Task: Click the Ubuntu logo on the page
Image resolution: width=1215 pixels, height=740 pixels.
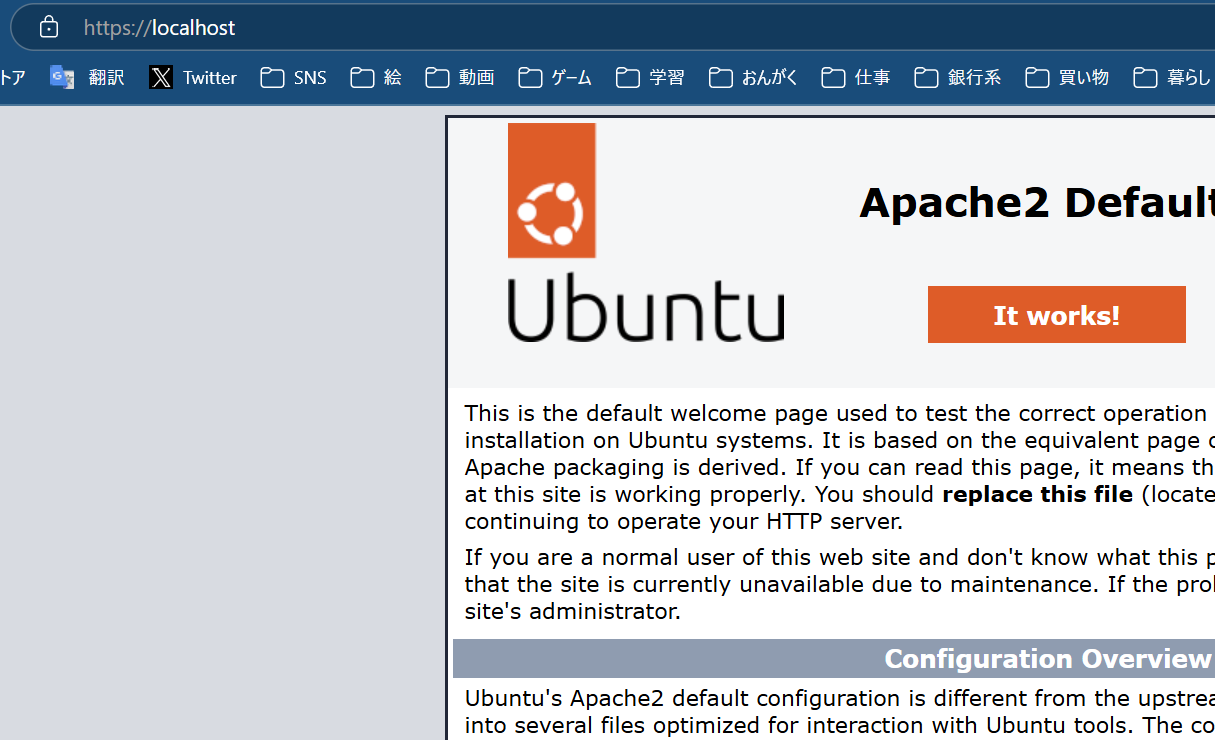Action: click(646, 230)
